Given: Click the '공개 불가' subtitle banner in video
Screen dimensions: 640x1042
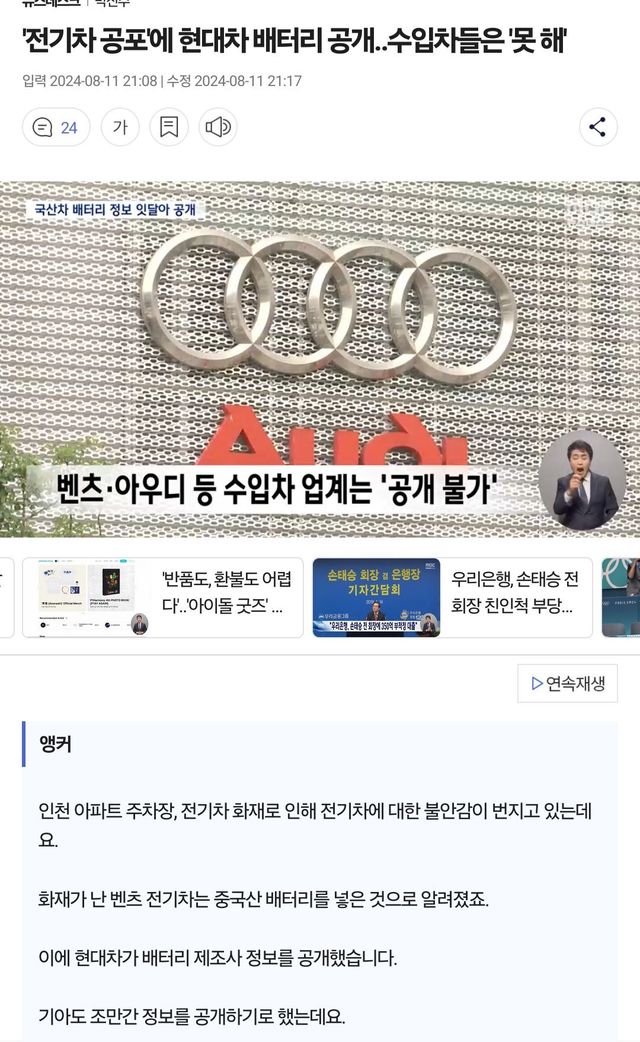Looking at the screenshot, I should [x=276, y=489].
